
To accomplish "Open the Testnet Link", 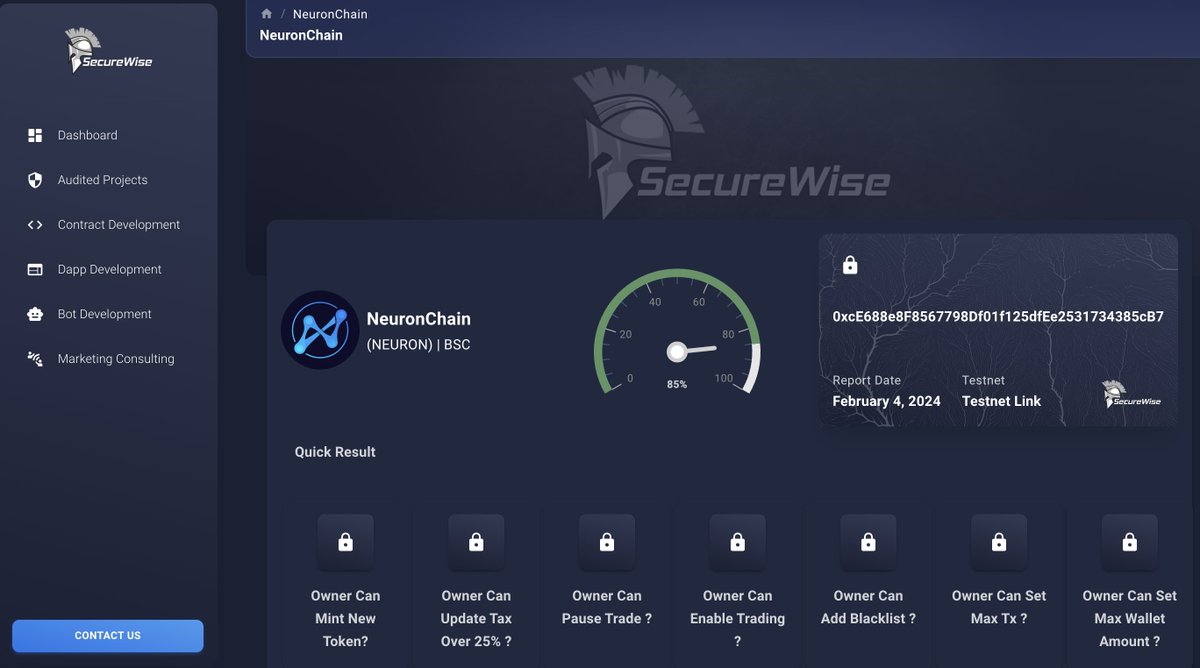I will tap(1001, 401).
